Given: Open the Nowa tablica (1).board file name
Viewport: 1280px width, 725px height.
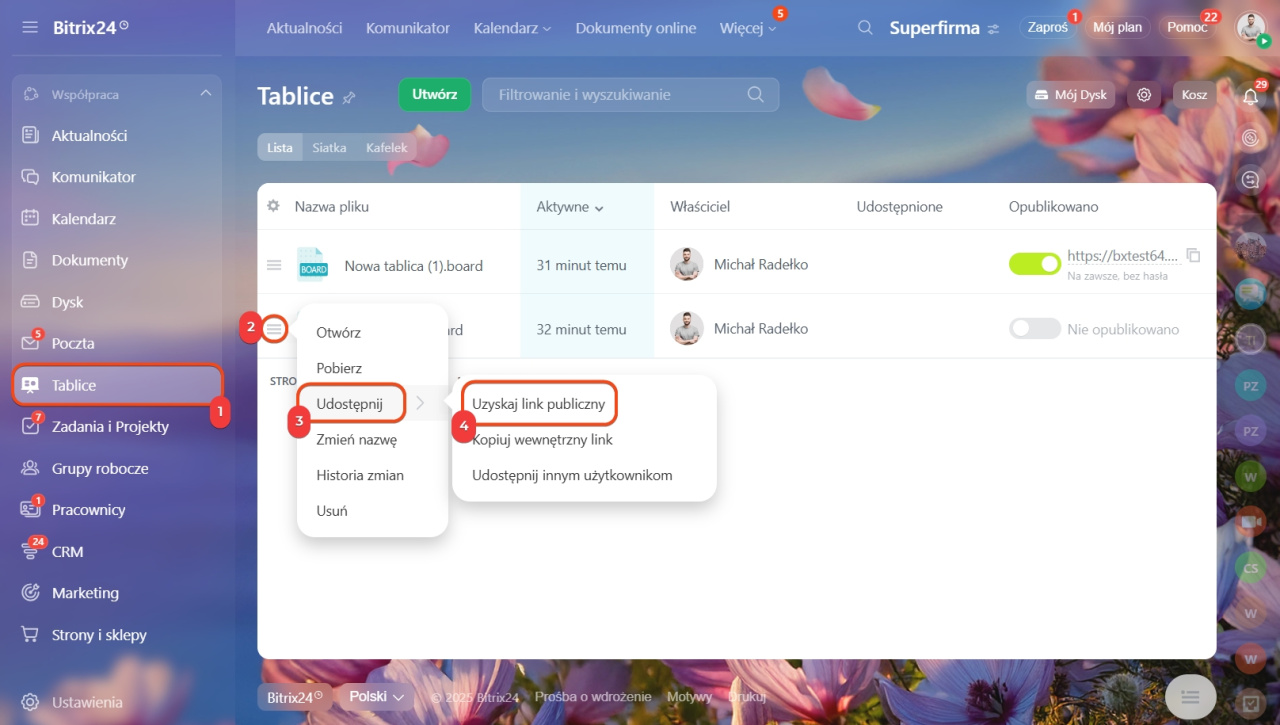Looking at the screenshot, I should coord(414,266).
